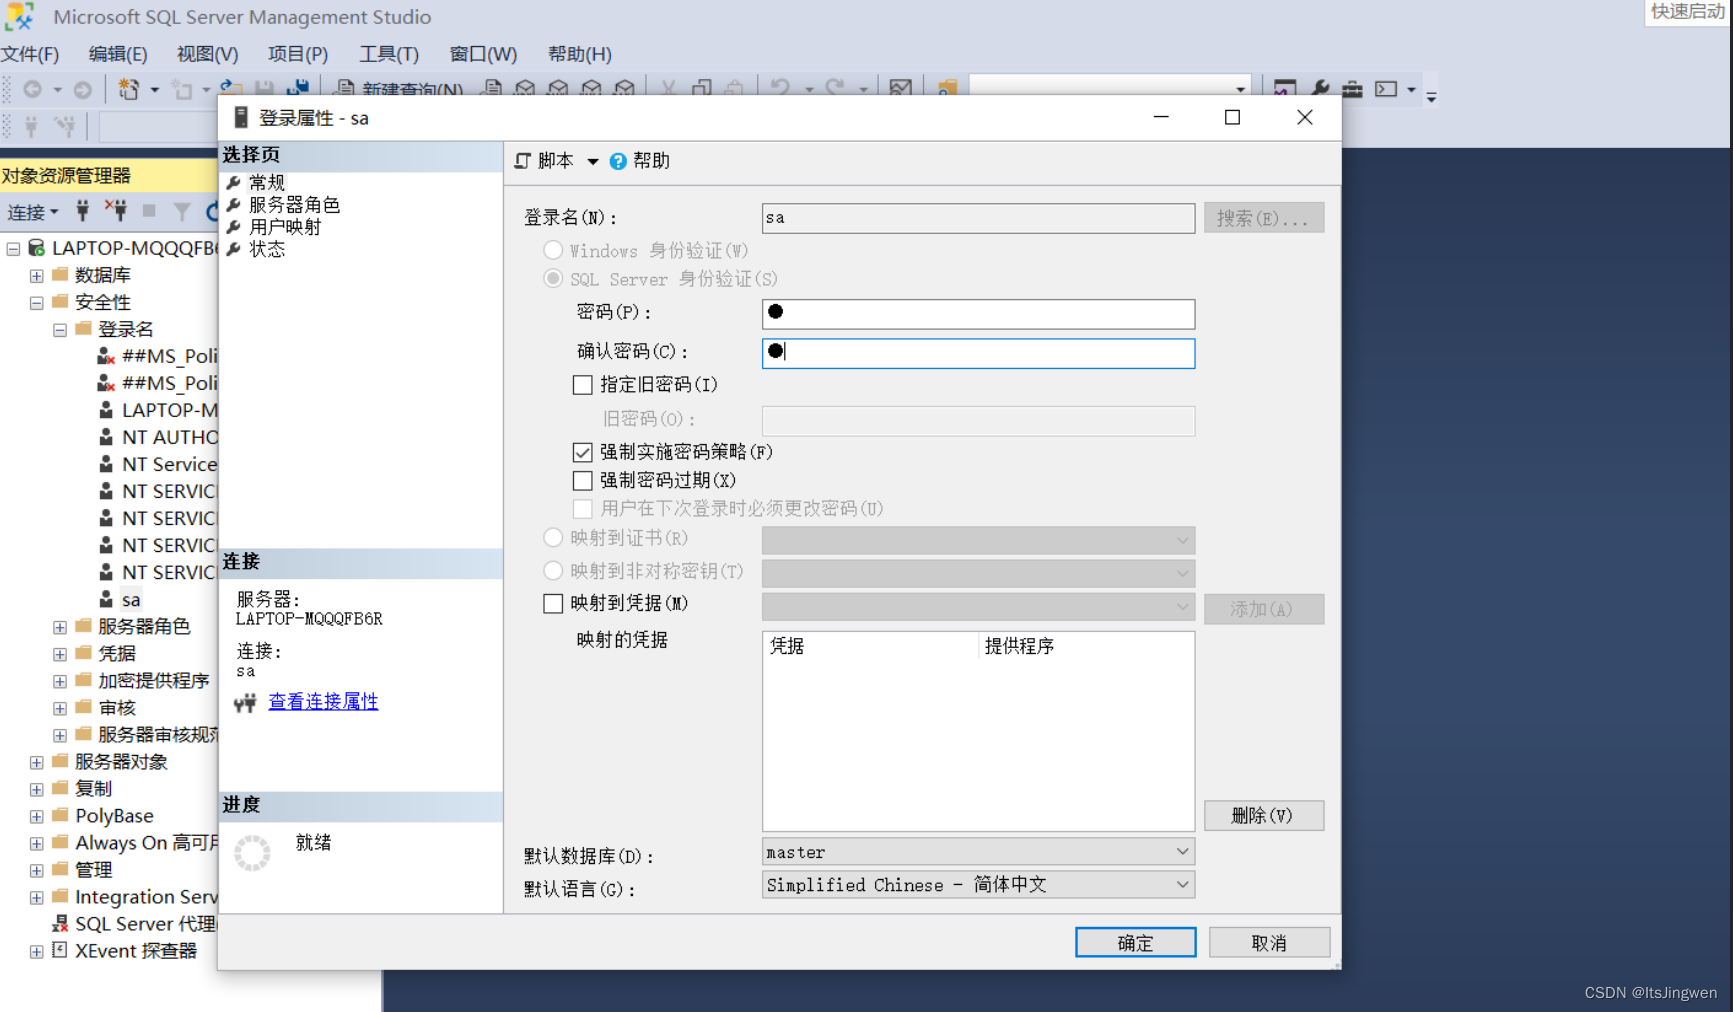Click the navigate back arrow icon
Image resolution: width=1733 pixels, height=1012 pixels.
32,90
